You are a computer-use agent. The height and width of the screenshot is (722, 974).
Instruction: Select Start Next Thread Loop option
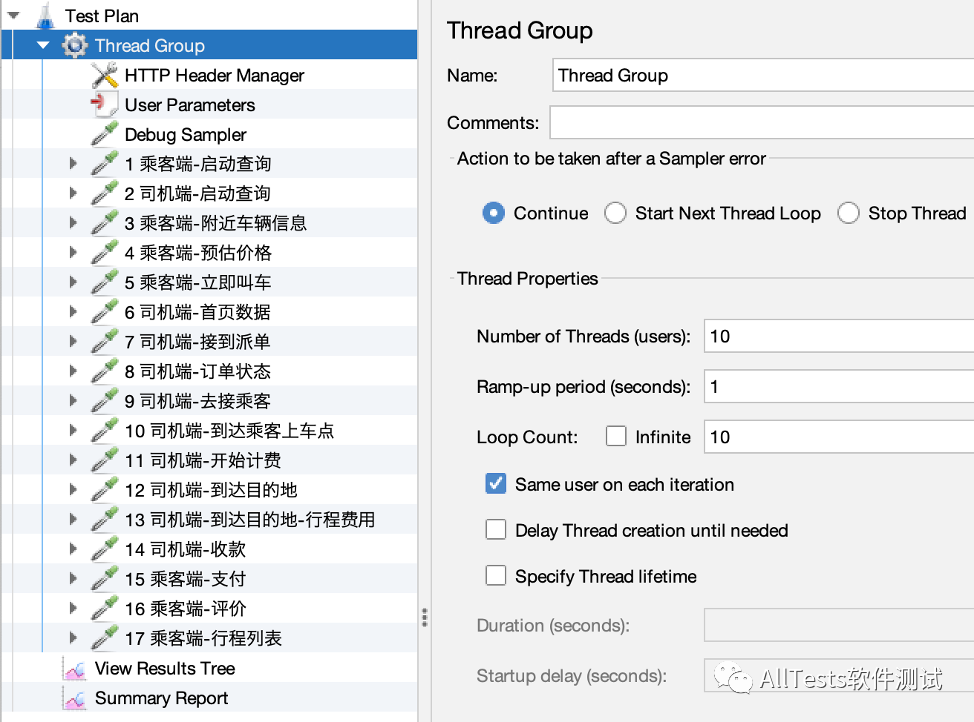(615, 213)
